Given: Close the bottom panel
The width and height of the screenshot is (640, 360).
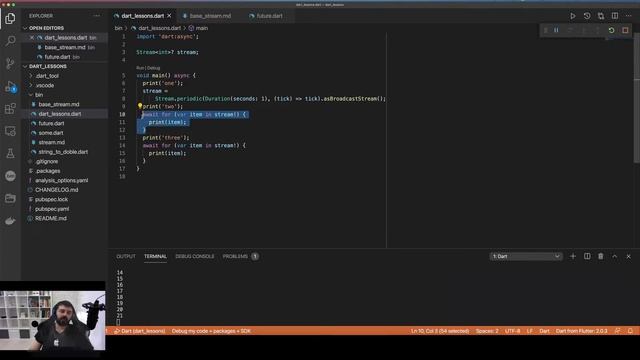Looking at the screenshot, I should [629, 256].
